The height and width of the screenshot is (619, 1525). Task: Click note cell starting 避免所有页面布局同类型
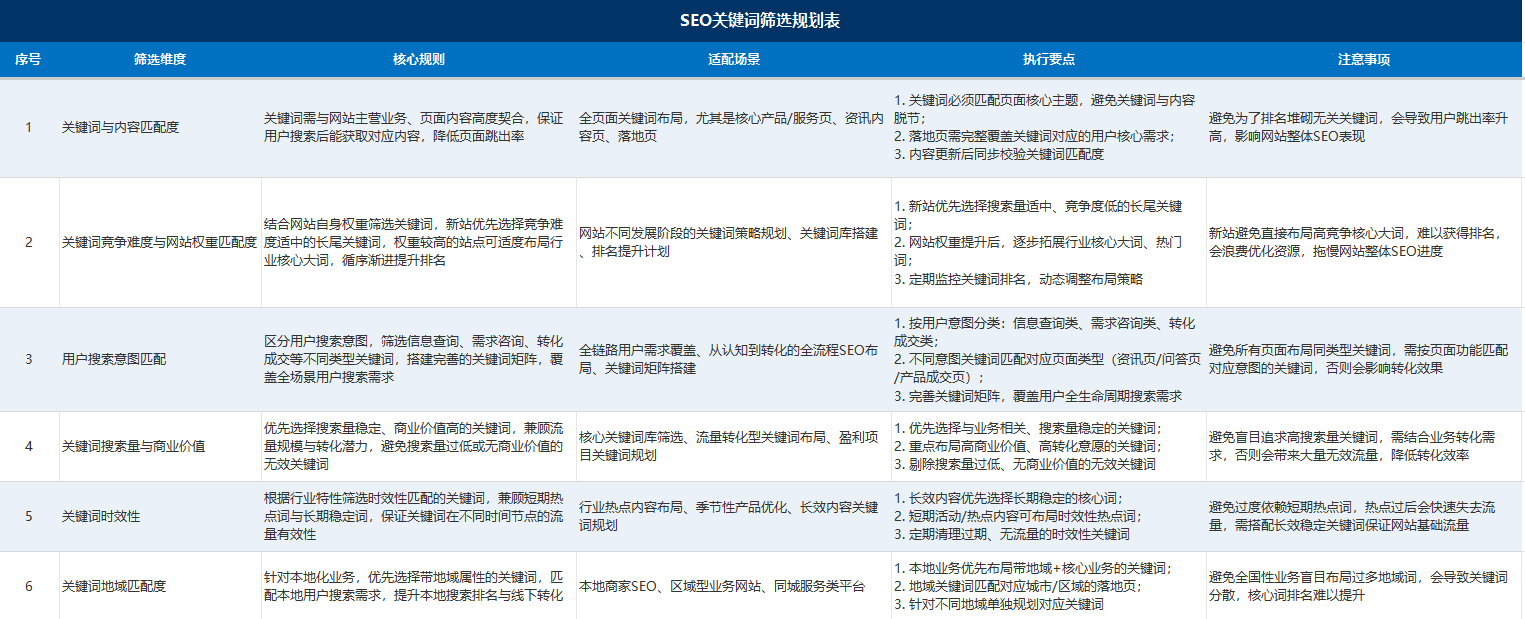click(1365, 359)
